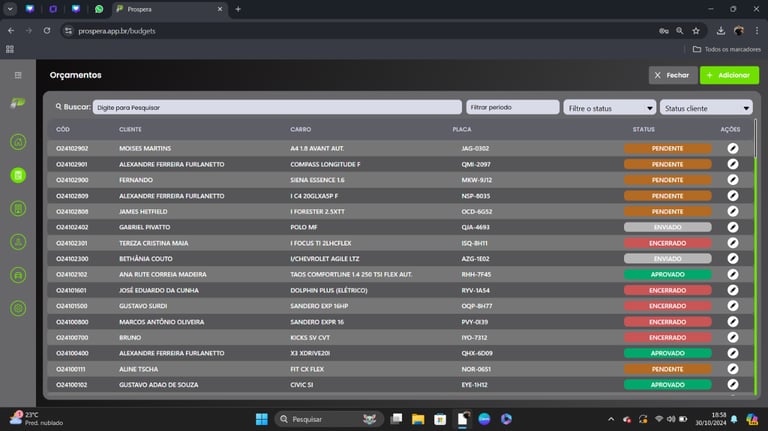Open the Status cliente dropdown
This screenshot has height=431, width=768.
(706, 108)
